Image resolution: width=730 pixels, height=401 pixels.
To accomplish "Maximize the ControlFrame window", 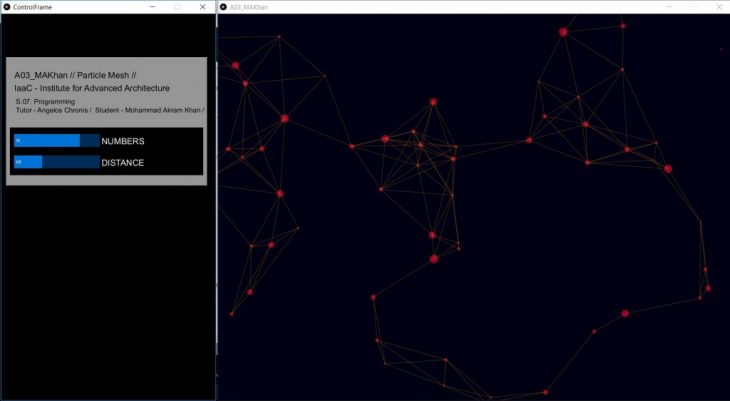I will (178, 7).
